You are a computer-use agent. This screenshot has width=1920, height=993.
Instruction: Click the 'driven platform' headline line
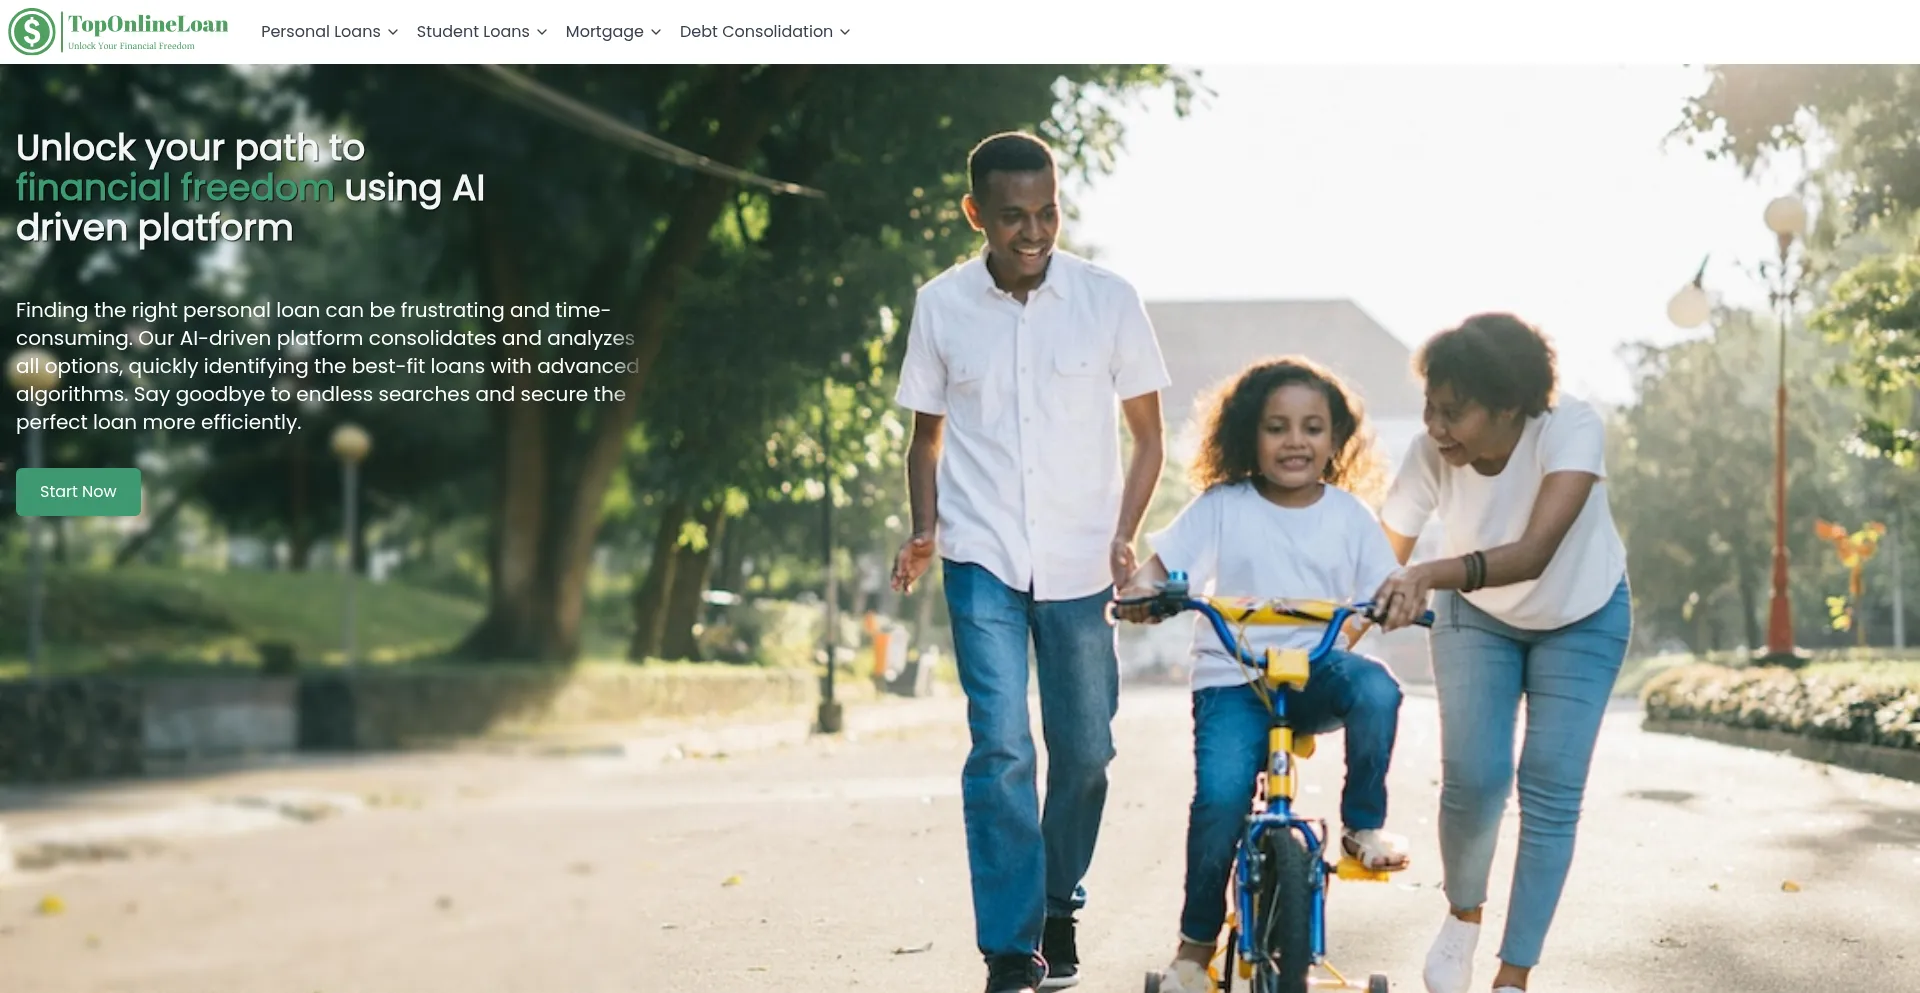155,228
